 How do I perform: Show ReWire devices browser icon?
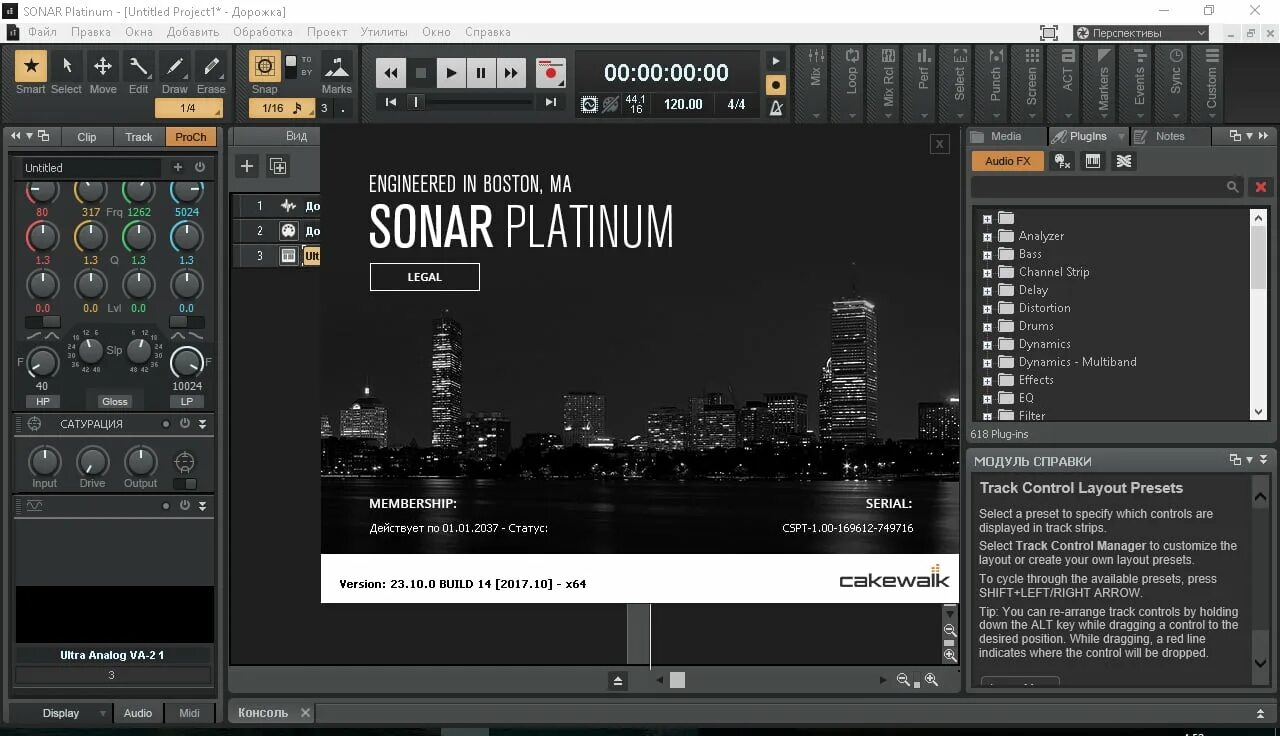click(x=1124, y=161)
